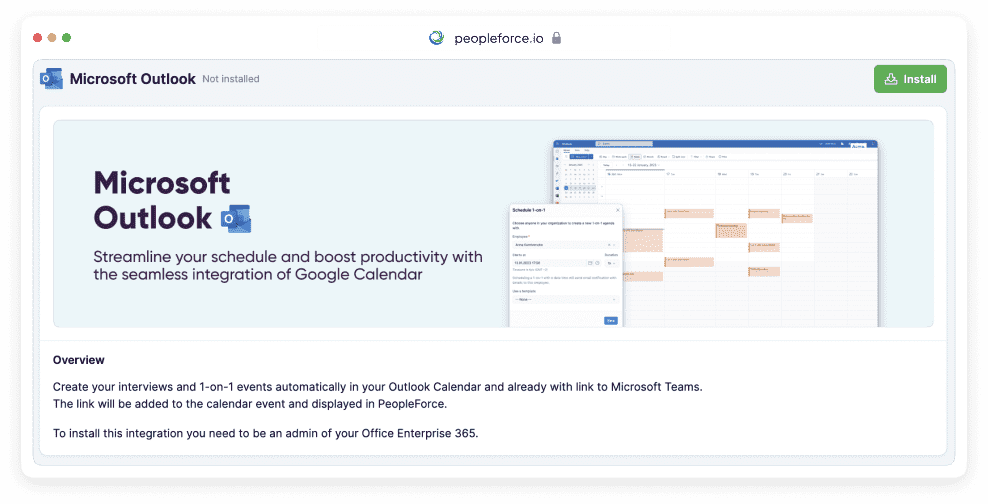Click the PeopleForce logo in the address bar
988x504 pixels.
[436, 38]
